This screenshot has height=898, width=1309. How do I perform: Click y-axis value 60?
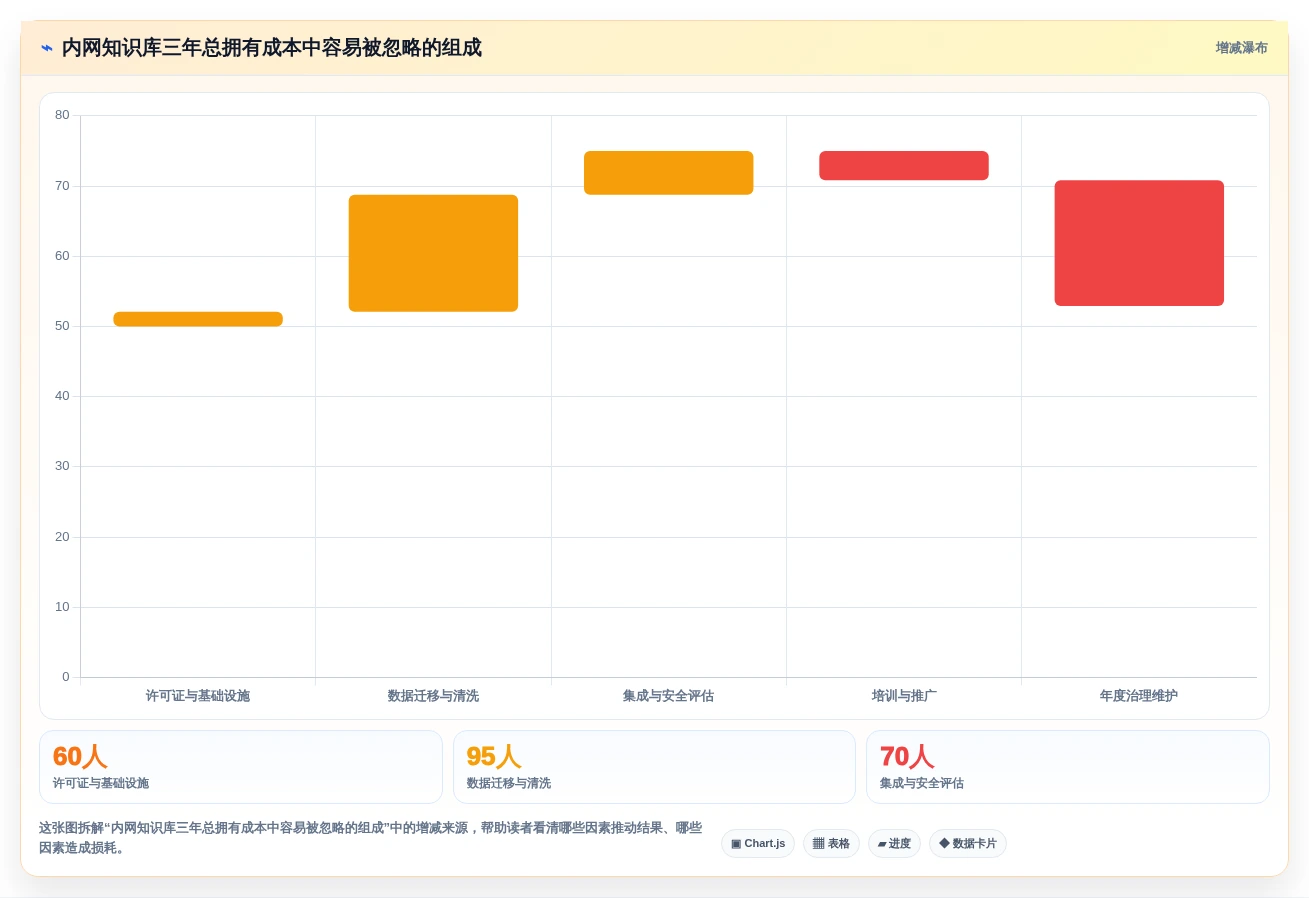(62, 256)
